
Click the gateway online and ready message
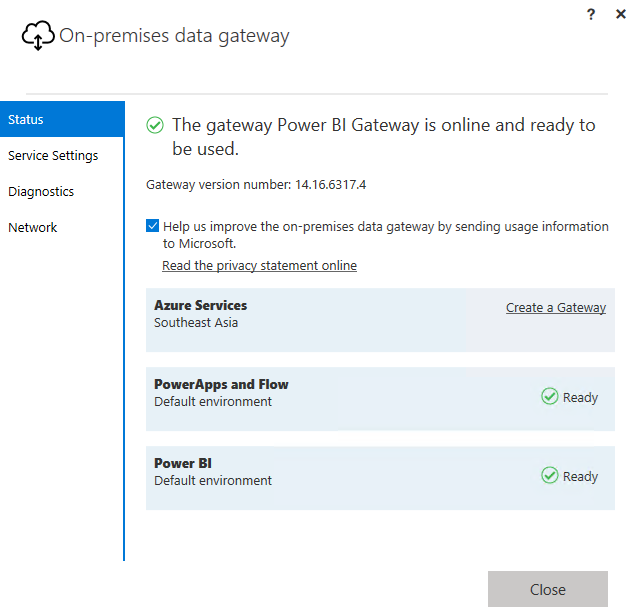(384, 137)
